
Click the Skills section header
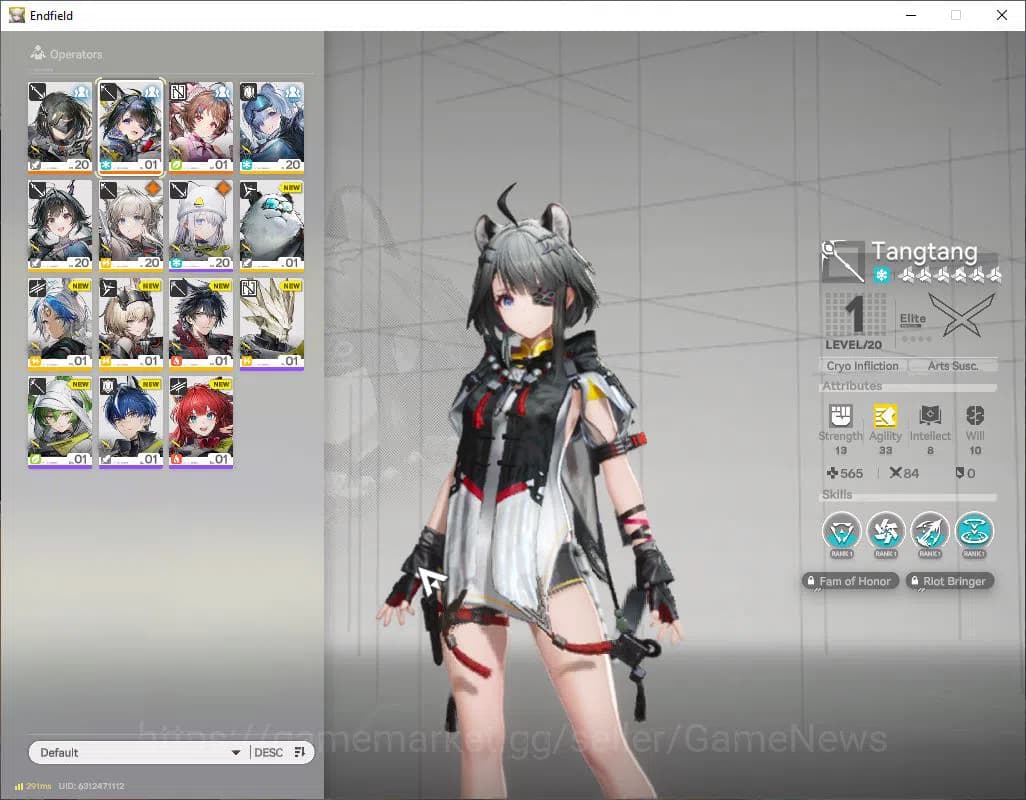(x=837, y=495)
